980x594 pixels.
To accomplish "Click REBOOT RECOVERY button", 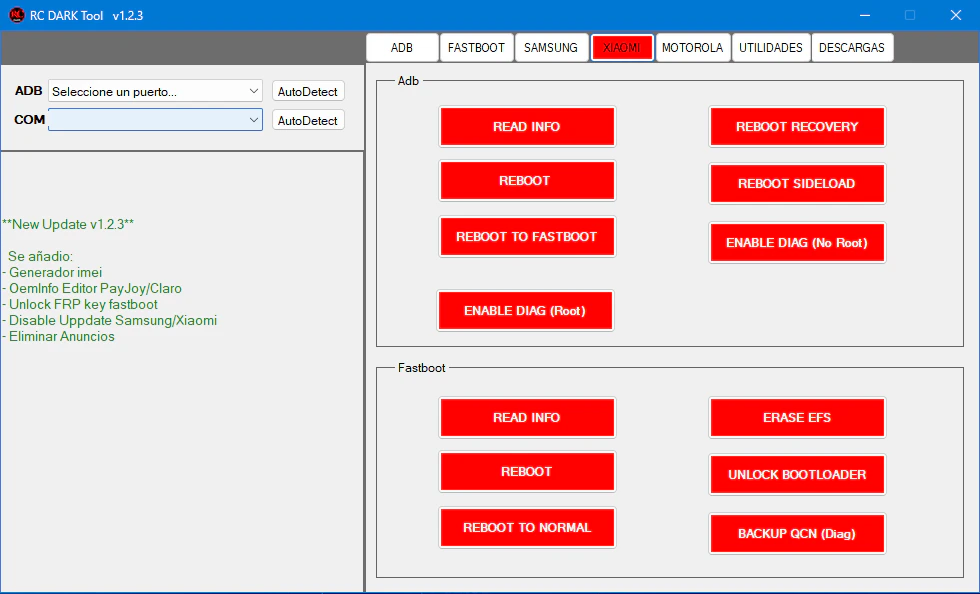I will 797,126.
